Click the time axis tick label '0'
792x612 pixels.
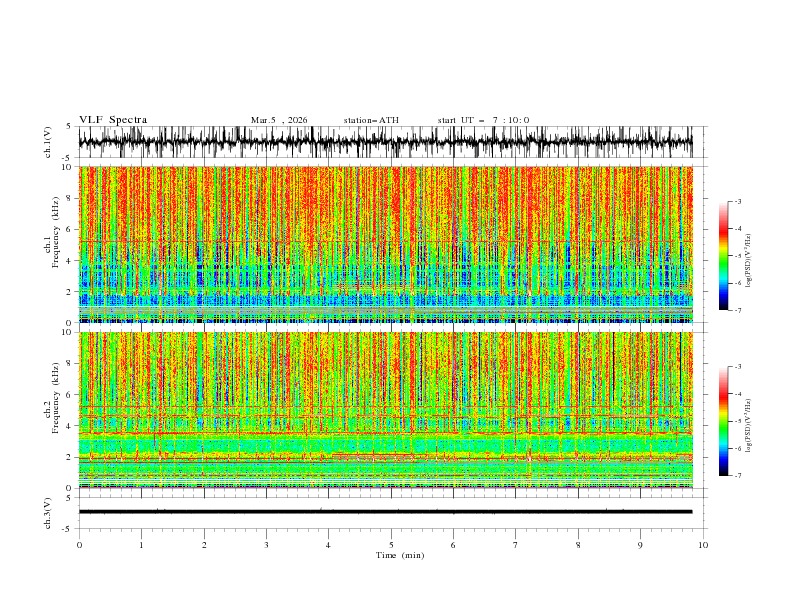(x=79, y=545)
